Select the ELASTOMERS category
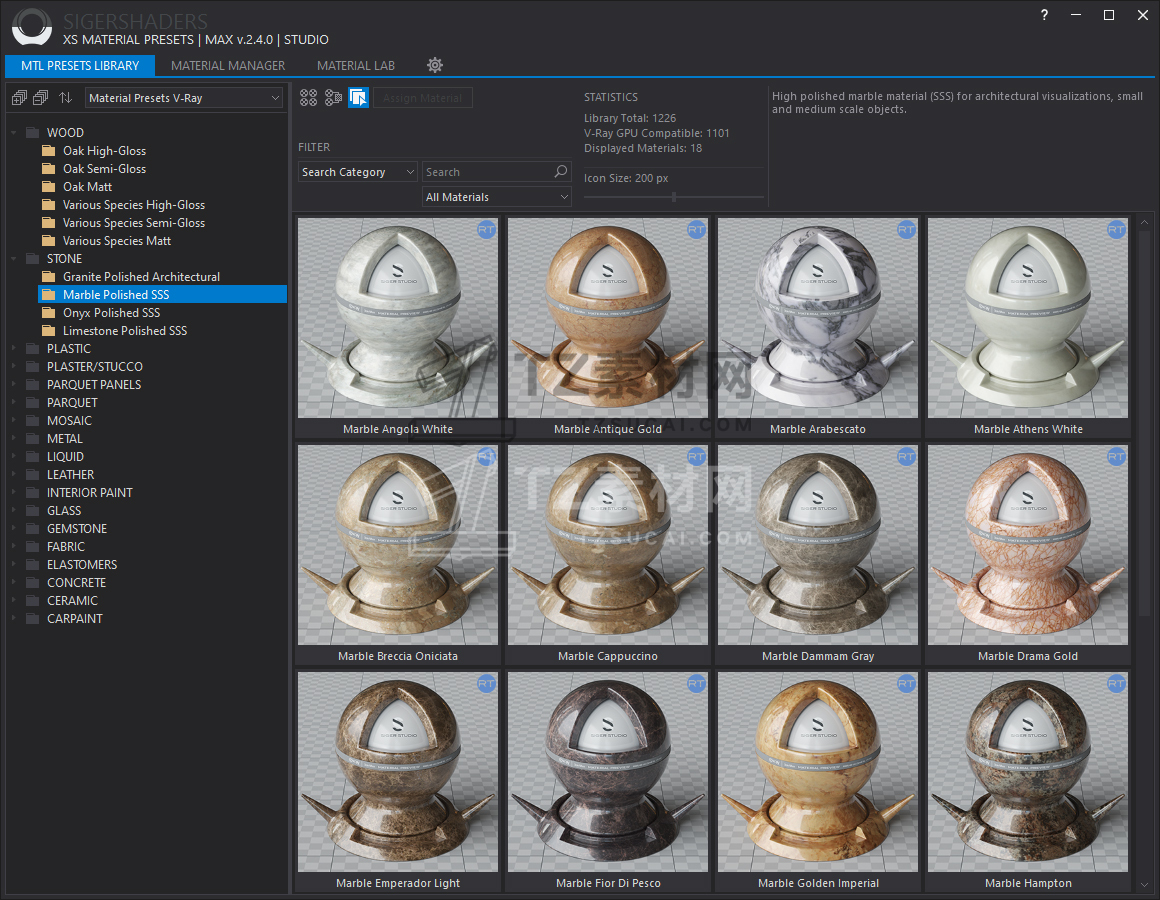 (82, 565)
